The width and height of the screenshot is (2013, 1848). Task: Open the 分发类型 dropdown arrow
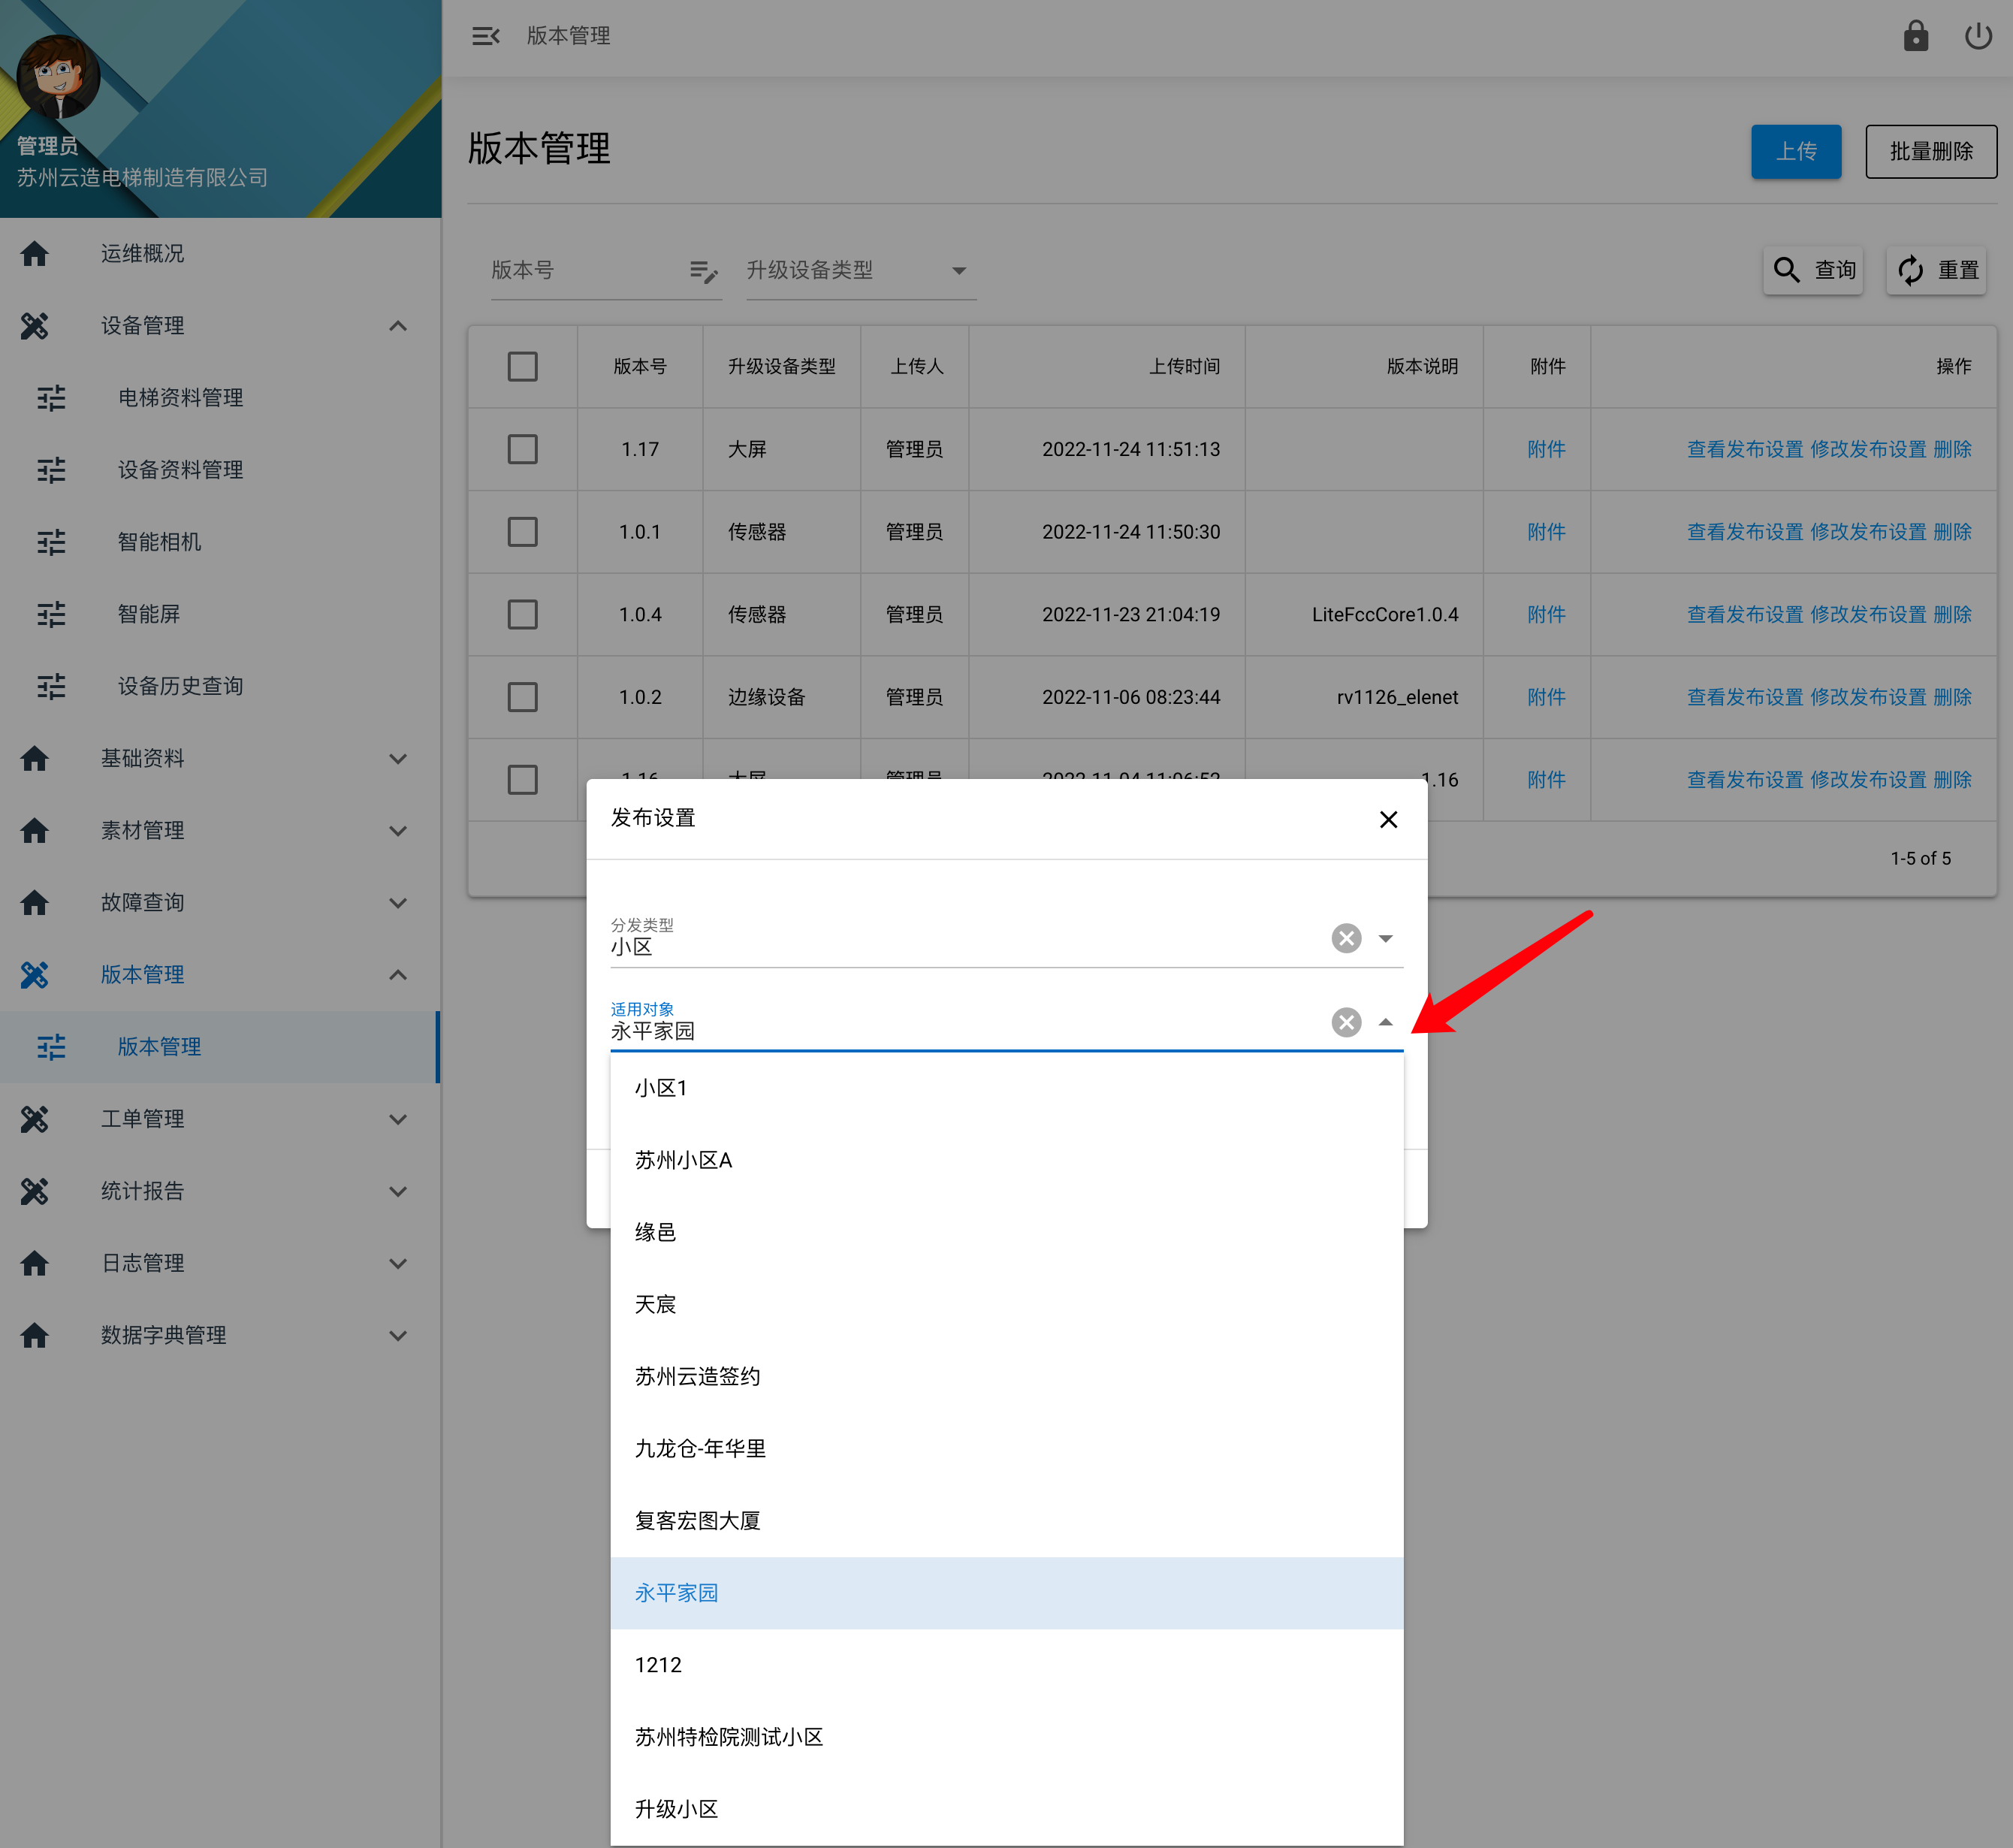coord(1385,938)
